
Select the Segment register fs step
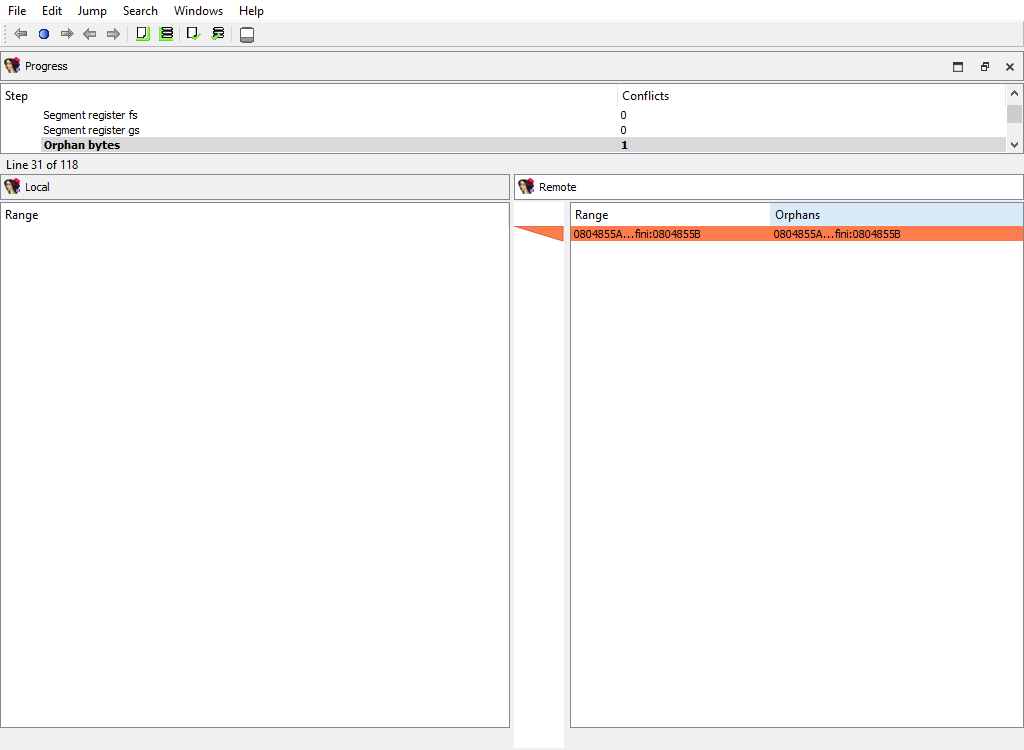(x=90, y=115)
